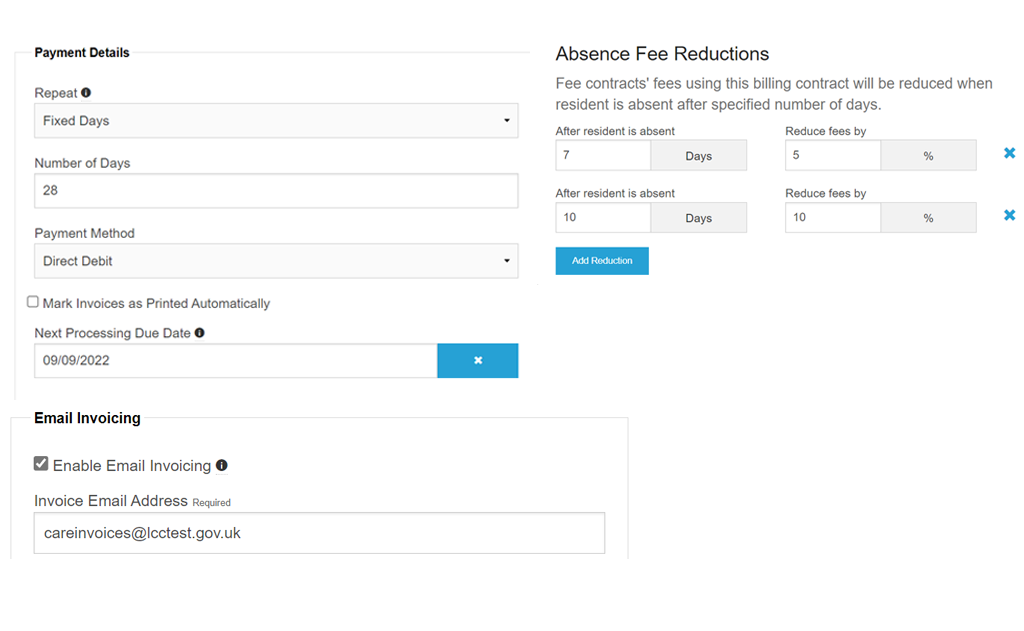Clear the Next Processing Due Date value
Image resolution: width=1024 pixels, height=631 pixels.
(x=477, y=361)
